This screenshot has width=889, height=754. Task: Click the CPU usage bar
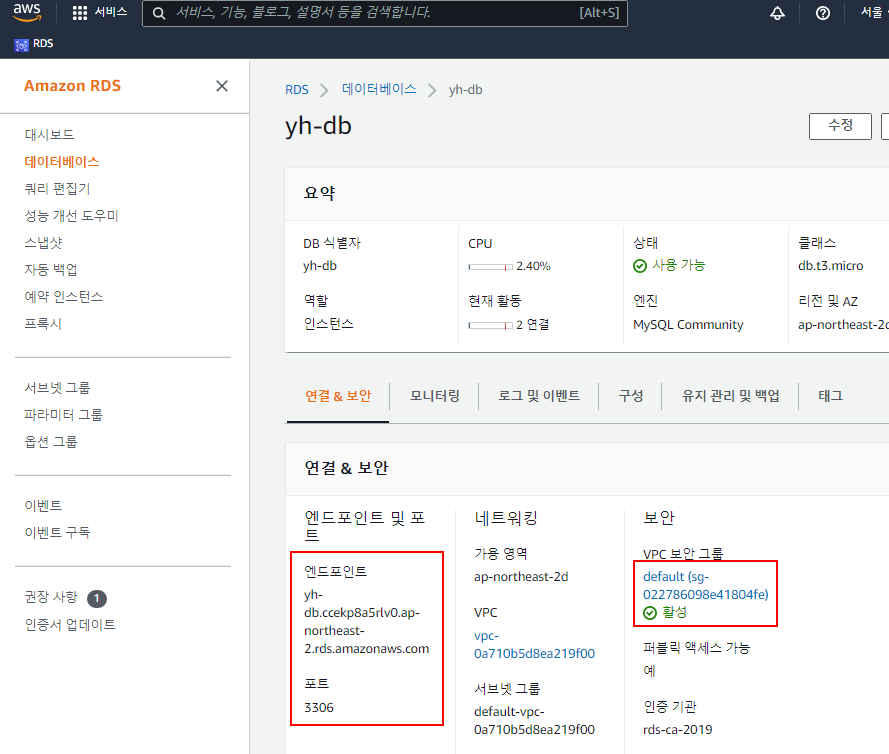click(490, 266)
